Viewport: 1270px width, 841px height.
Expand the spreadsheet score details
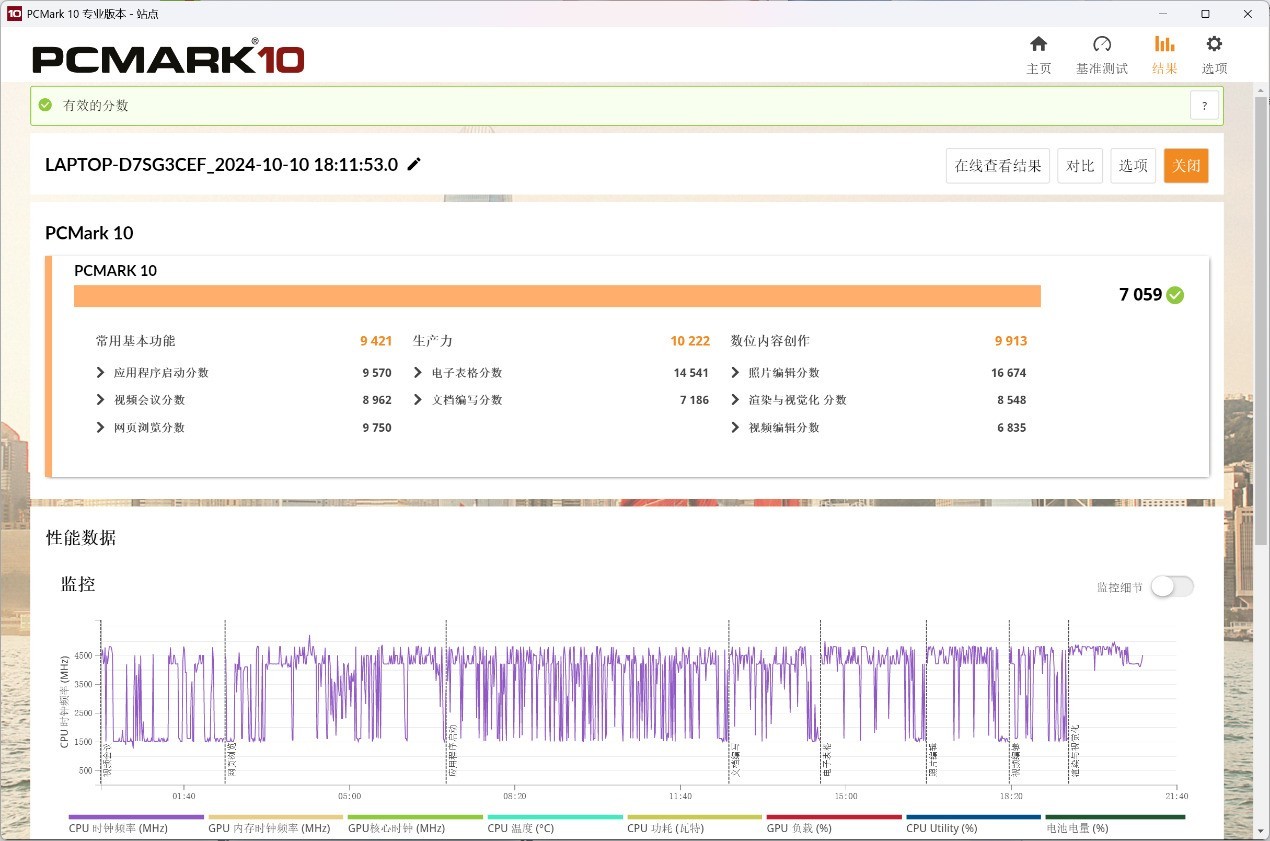[x=418, y=373]
